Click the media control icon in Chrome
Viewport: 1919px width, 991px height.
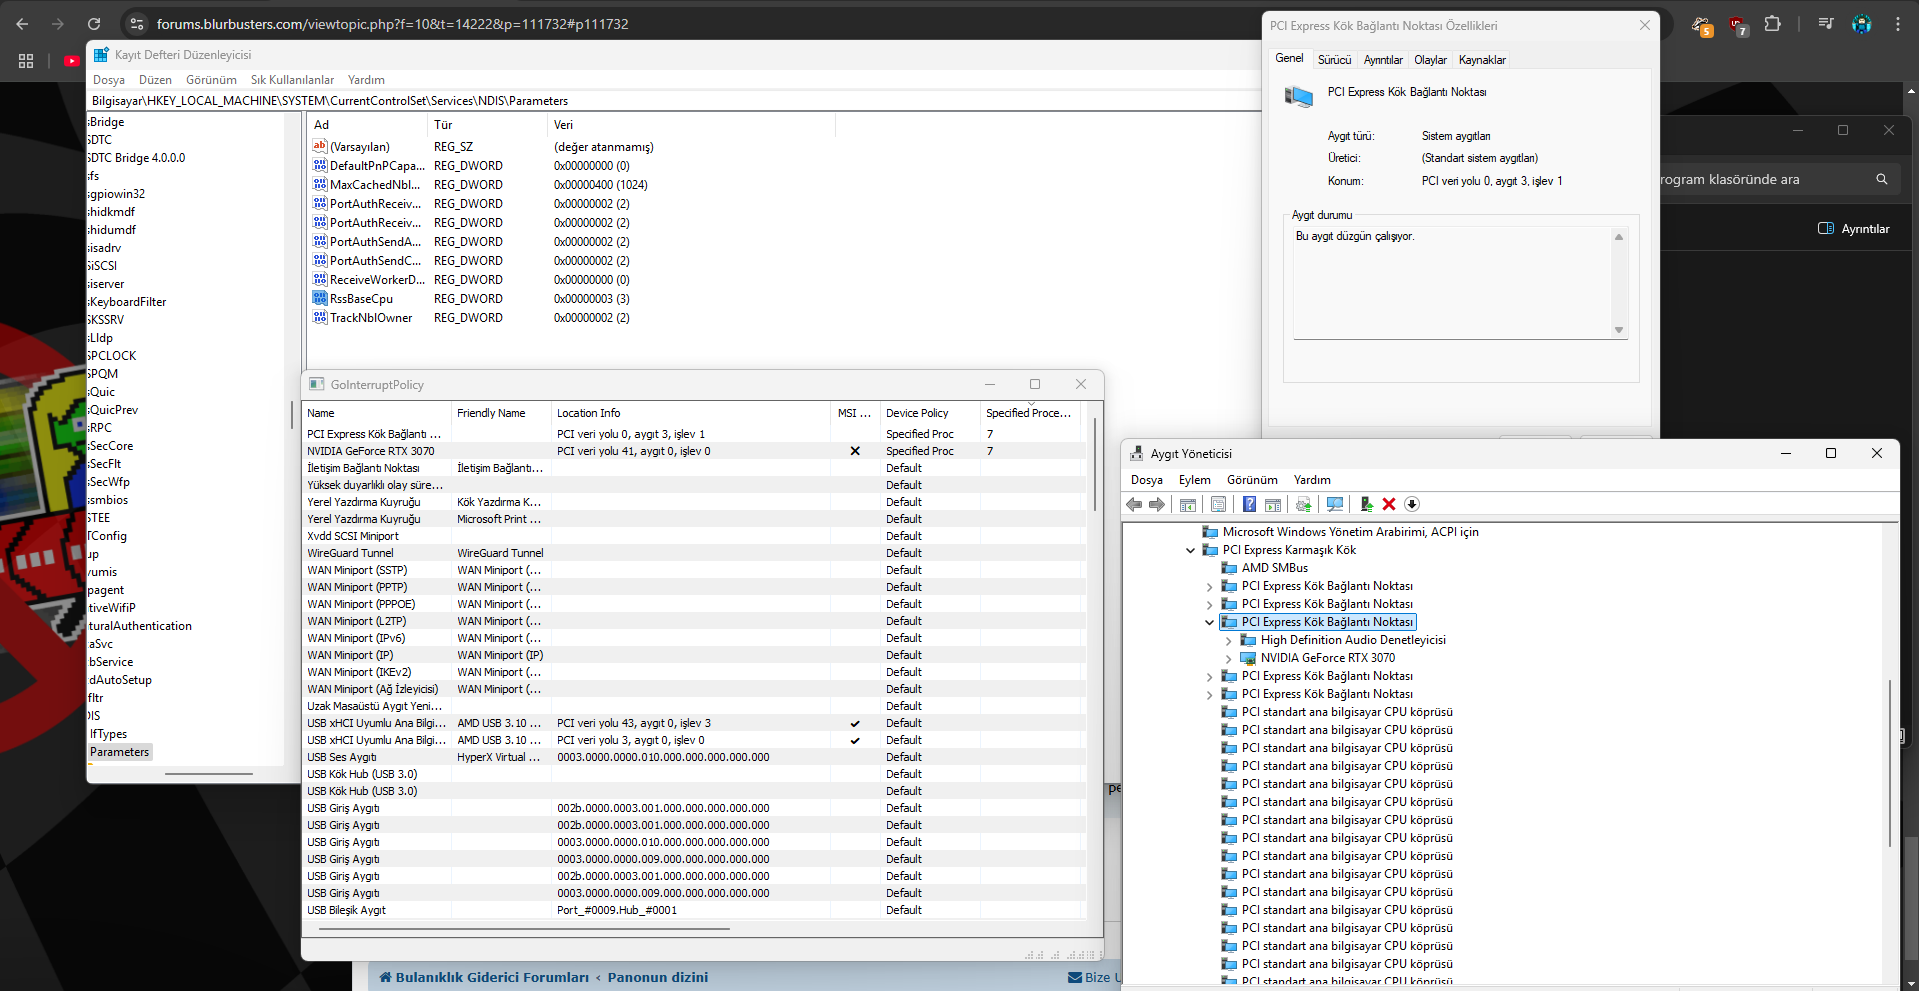[1826, 24]
